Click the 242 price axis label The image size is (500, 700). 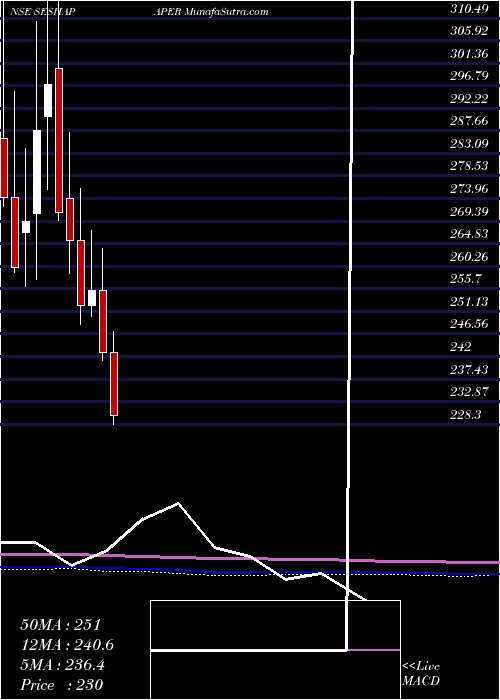460,347
